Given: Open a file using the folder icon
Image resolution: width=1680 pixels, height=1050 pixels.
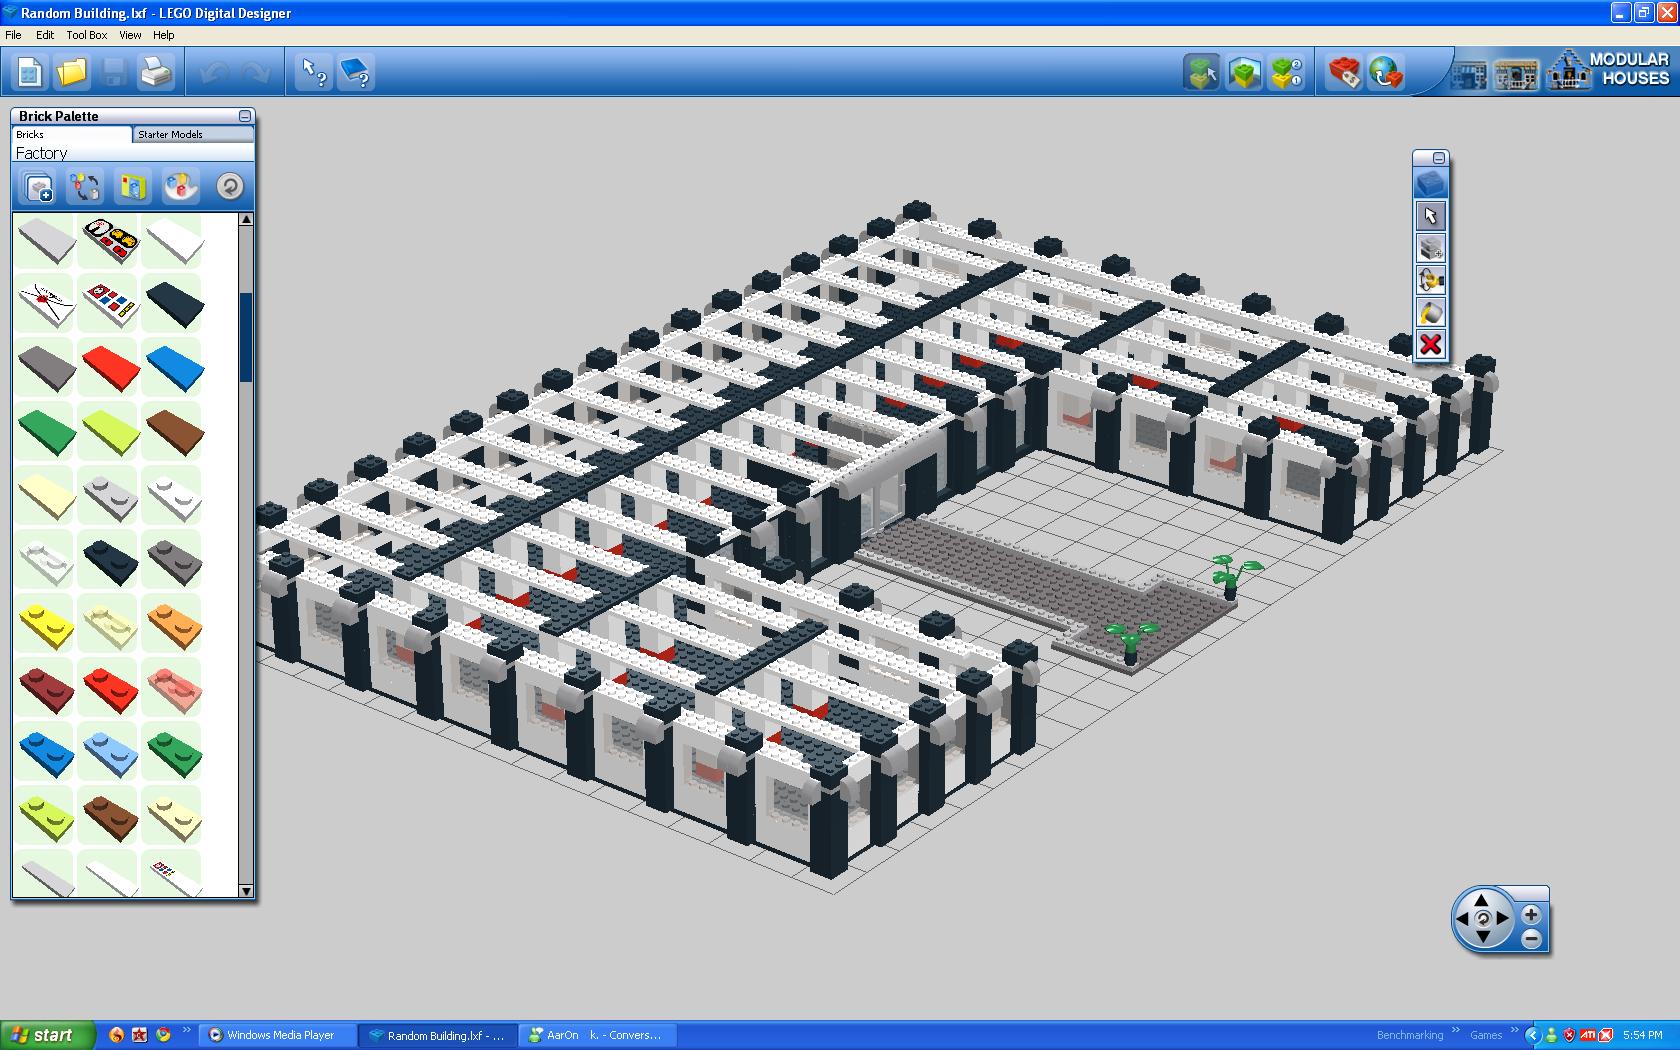Looking at the screenshot, I should 72,73.
